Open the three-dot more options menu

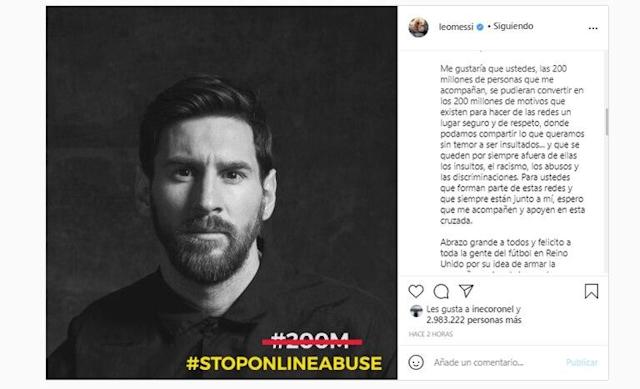click(x=593, y=28)
